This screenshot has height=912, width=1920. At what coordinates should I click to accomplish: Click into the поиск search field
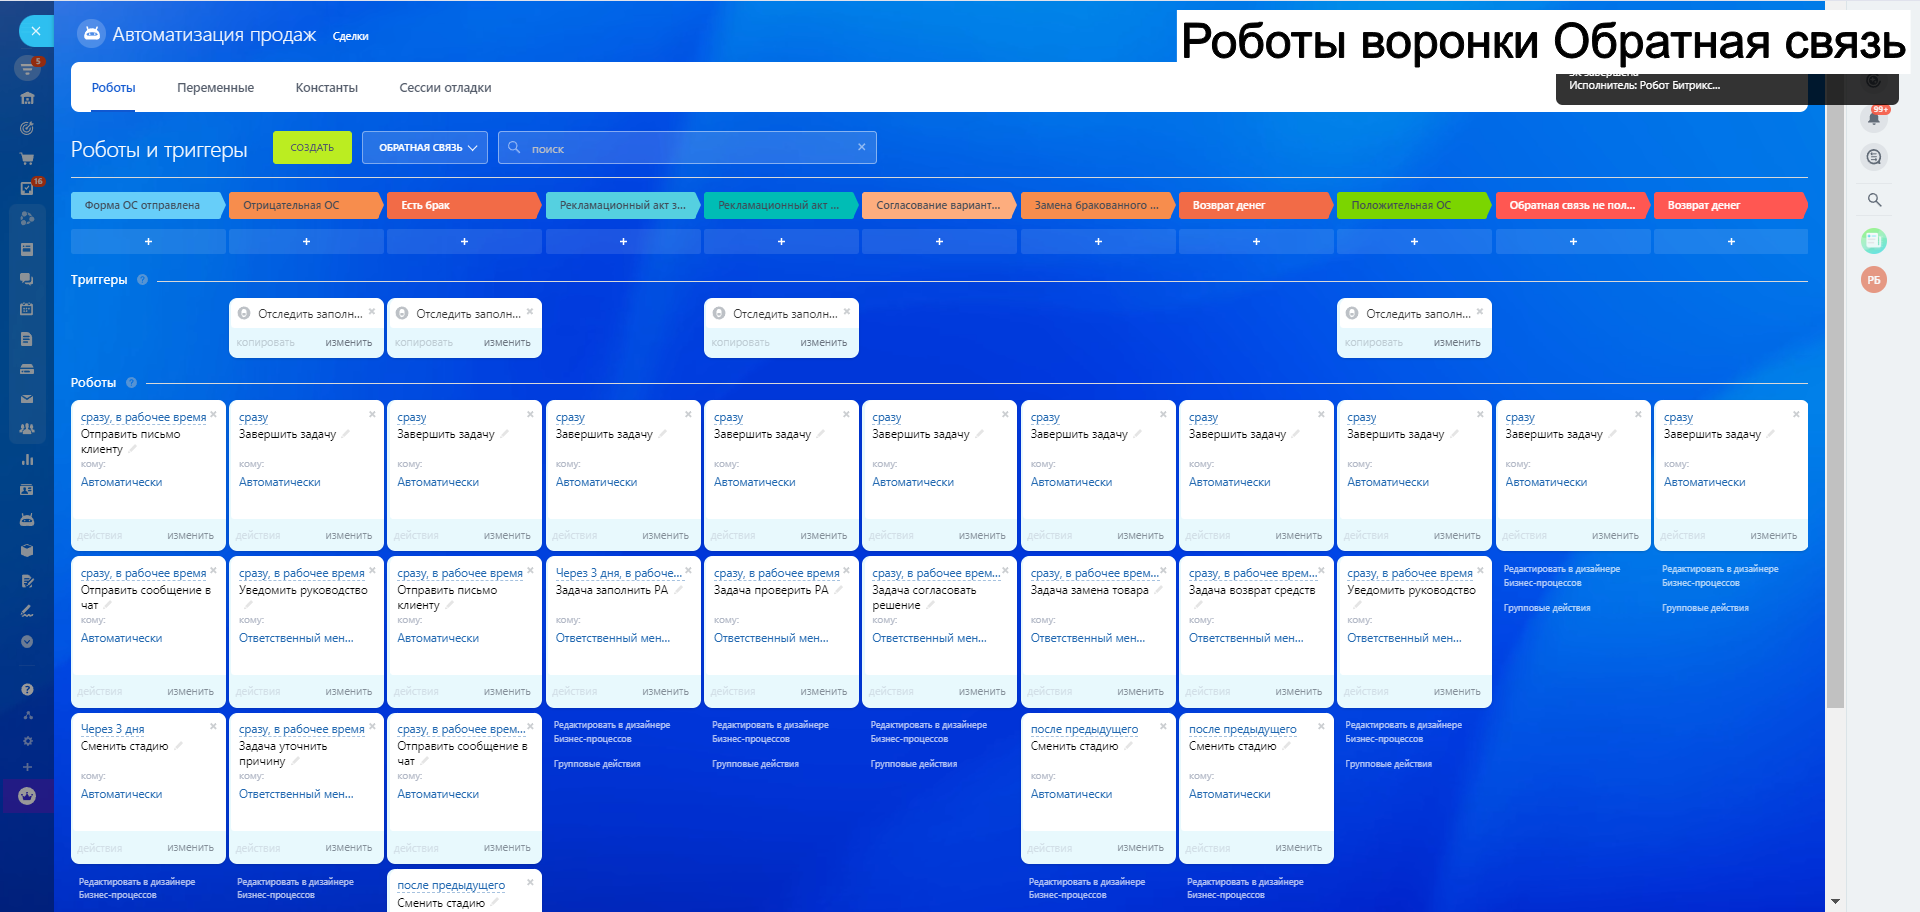click(x=687, y=147)
